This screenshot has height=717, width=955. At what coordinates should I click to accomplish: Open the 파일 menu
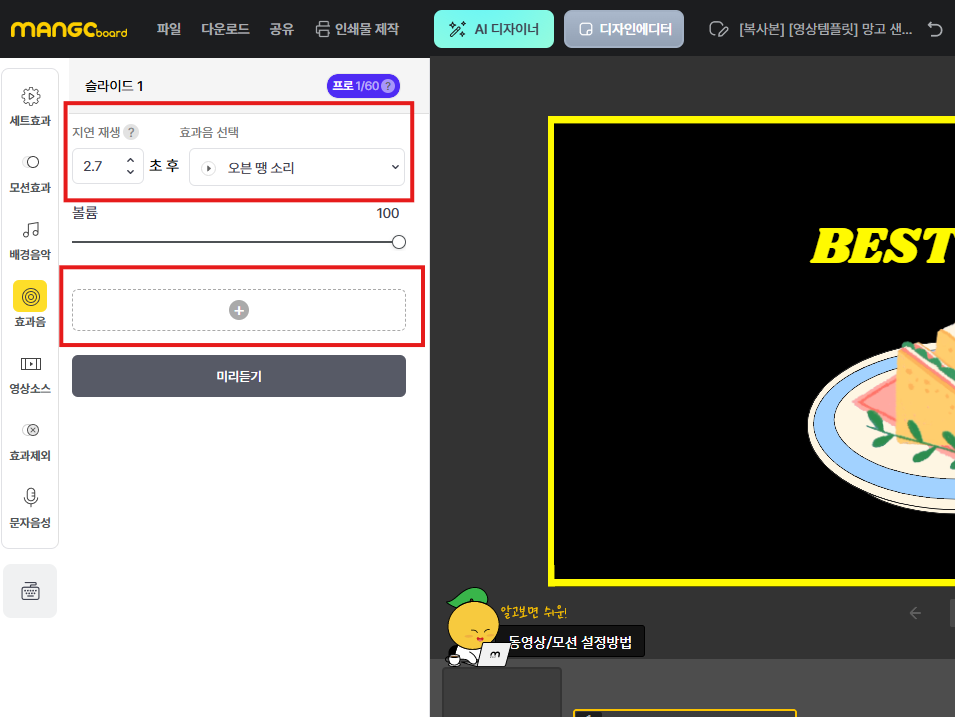pos(168,29)
